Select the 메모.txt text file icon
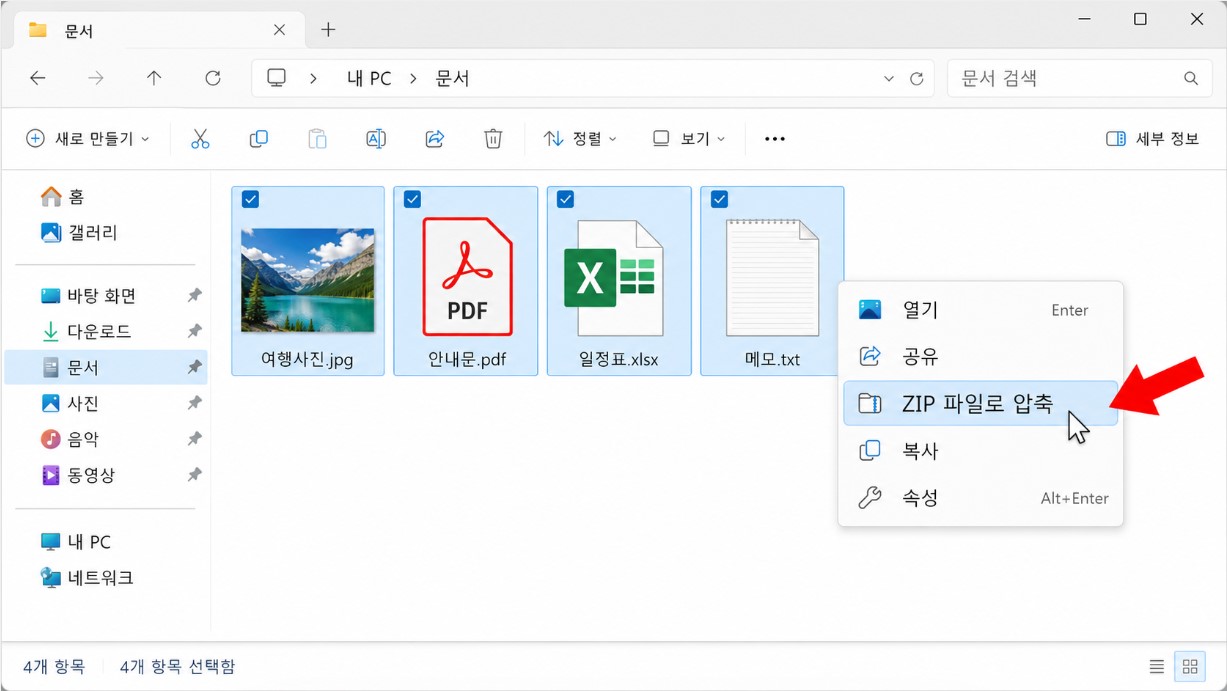The image size is (1227, 691). pyautogui.click(x=772, y=277)
